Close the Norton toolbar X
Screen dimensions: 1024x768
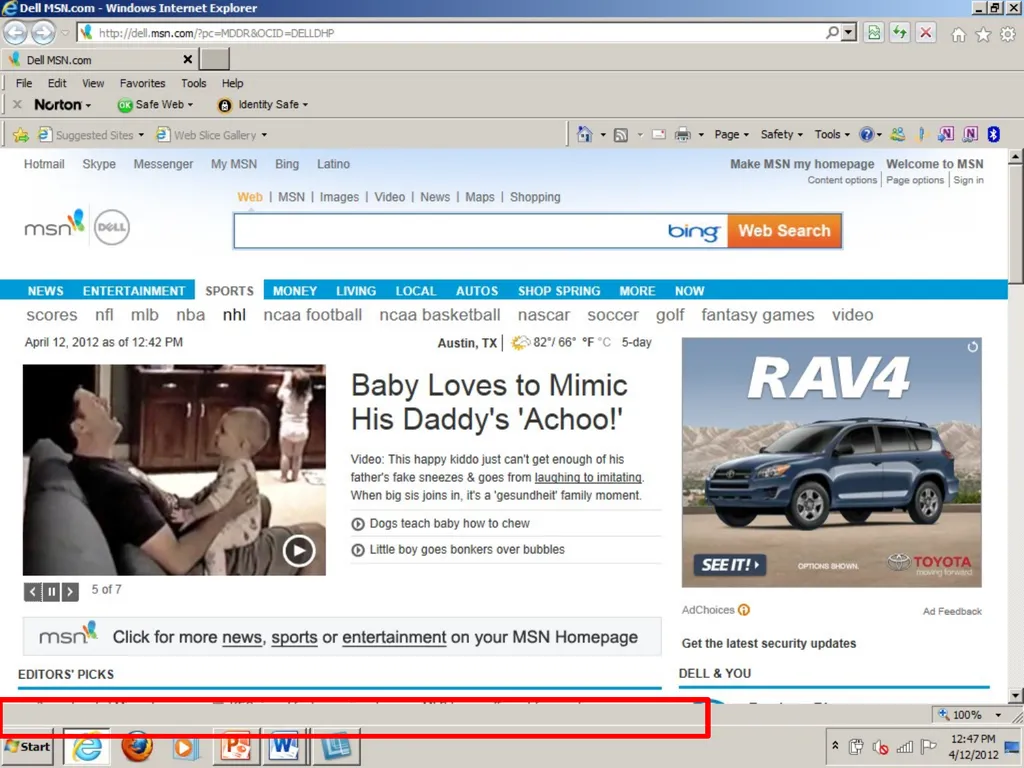click(18, 104)
